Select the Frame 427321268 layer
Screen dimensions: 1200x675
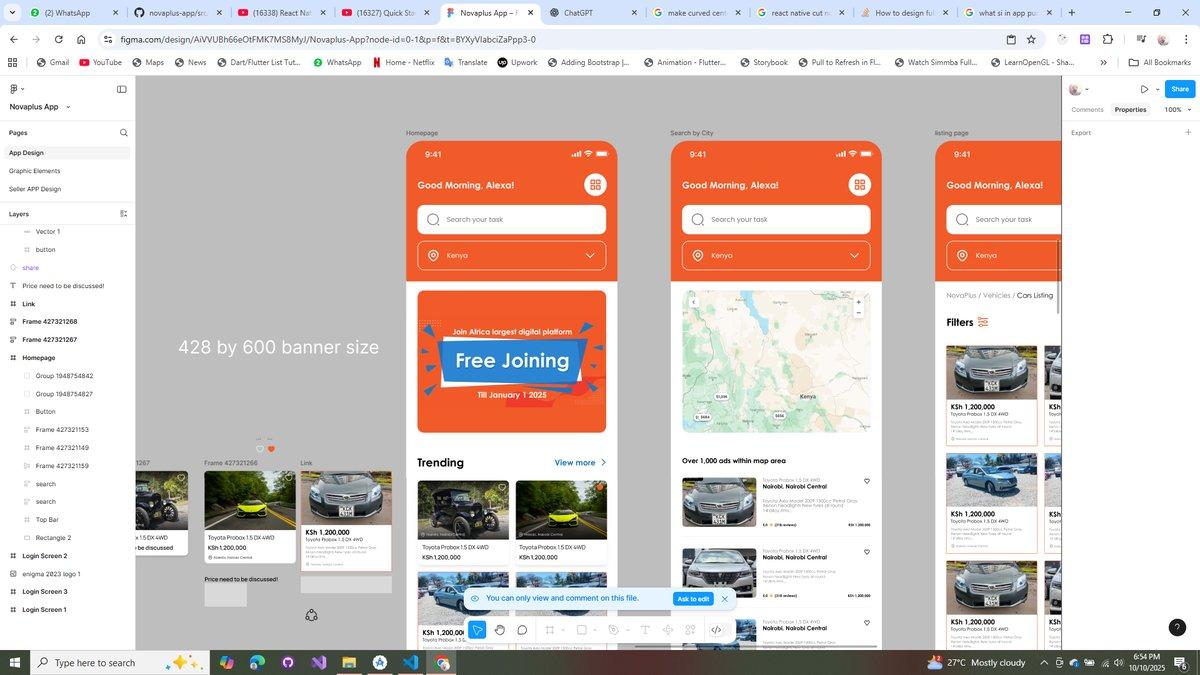(x=49, y=322)
